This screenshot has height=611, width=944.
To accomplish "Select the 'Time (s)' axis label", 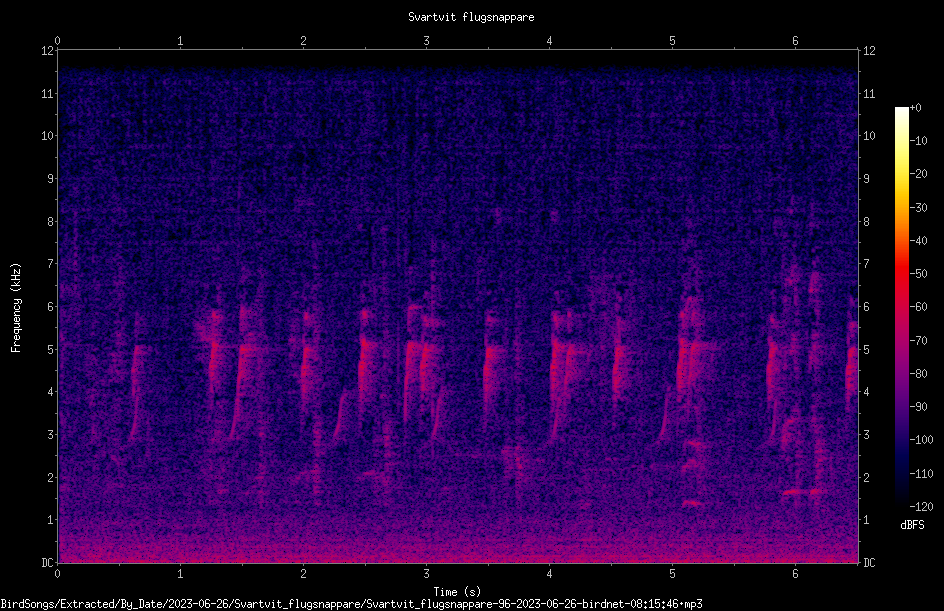I will [457, 592].
